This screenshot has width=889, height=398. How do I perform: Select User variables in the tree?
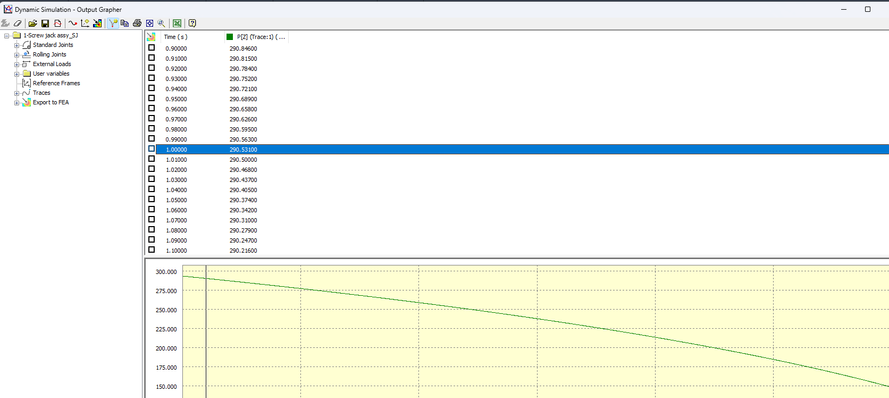(51, 74)
